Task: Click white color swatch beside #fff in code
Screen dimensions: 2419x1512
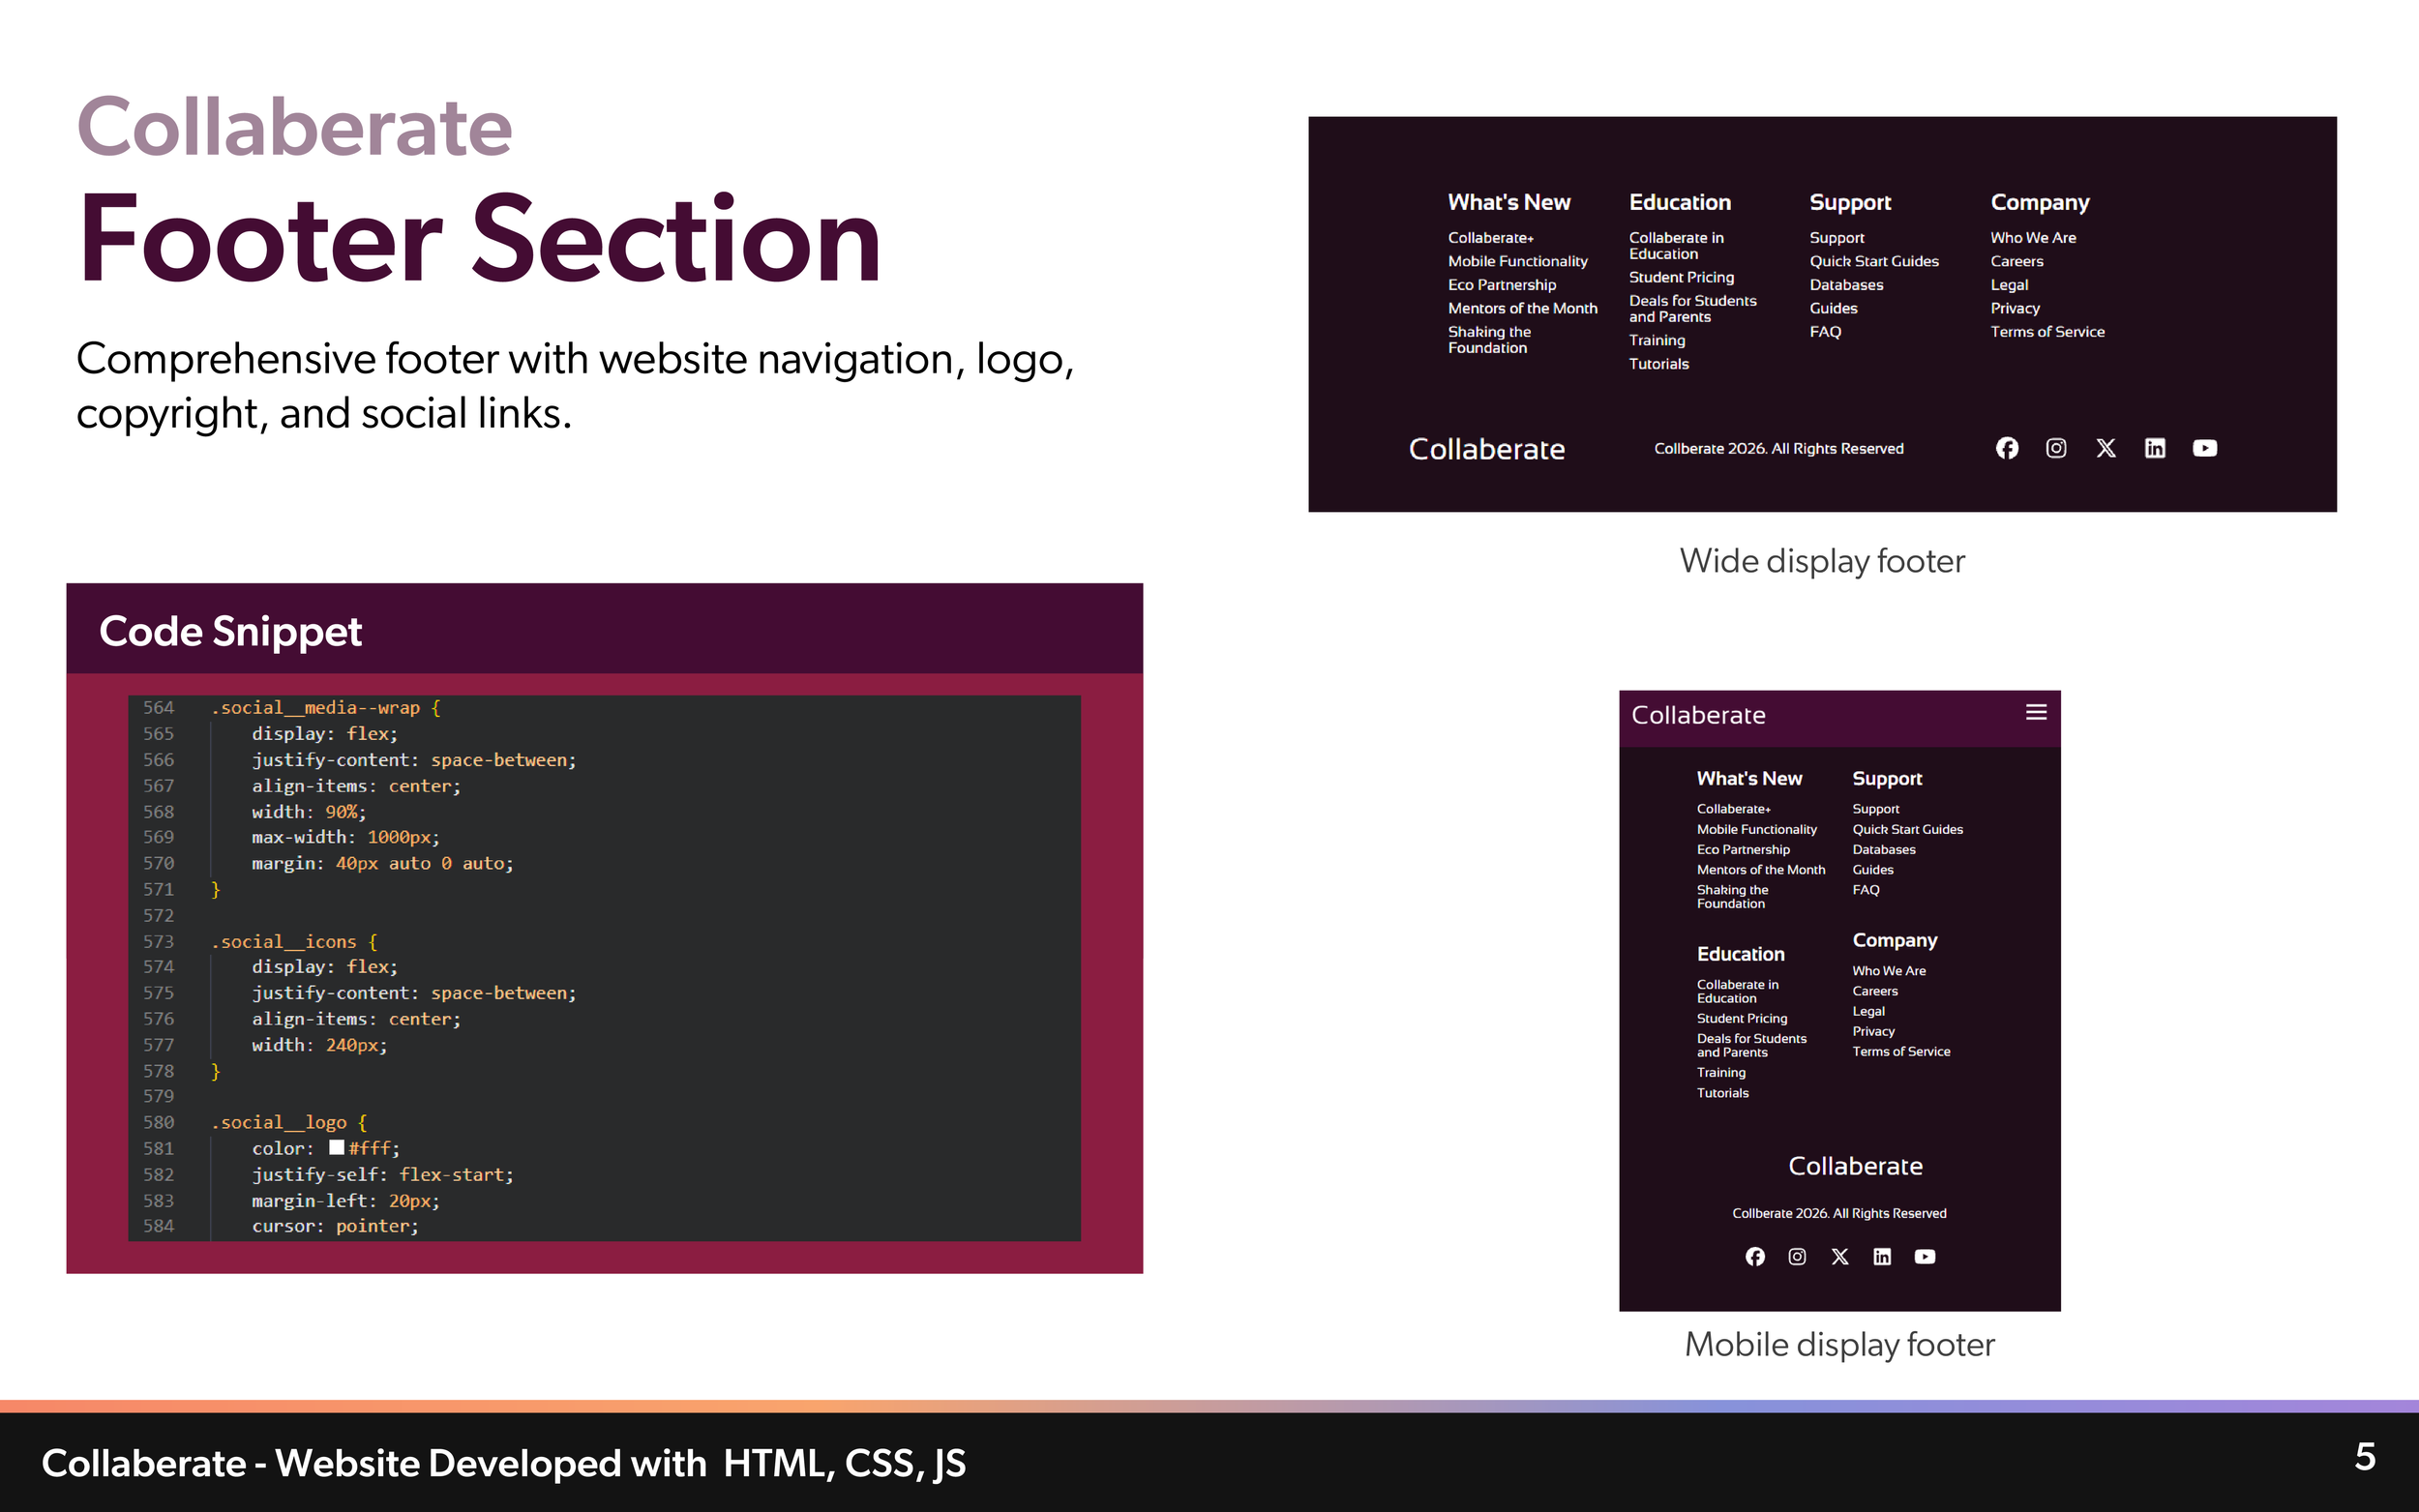Action: pos(337,1147)
